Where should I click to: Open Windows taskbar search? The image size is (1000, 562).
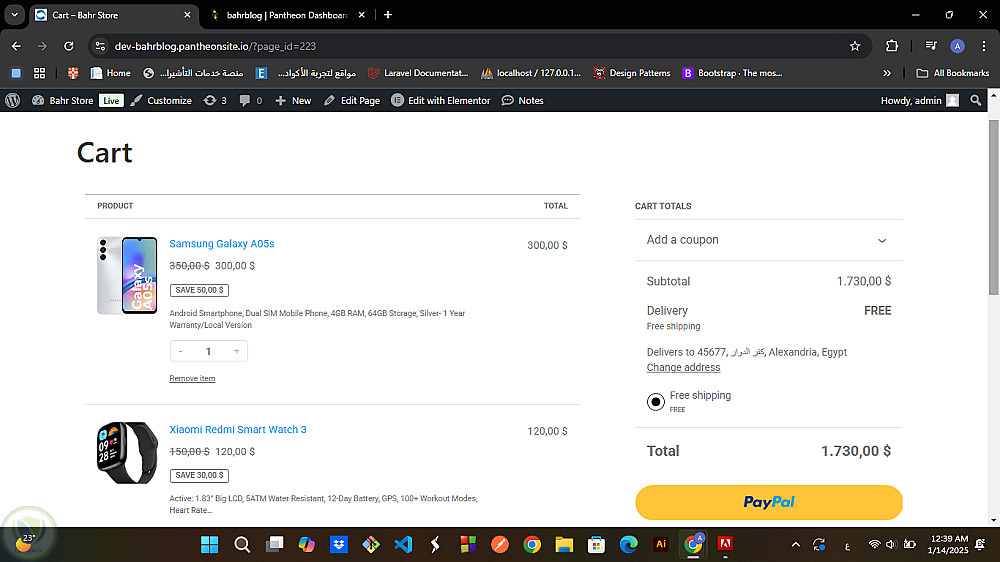242,544
